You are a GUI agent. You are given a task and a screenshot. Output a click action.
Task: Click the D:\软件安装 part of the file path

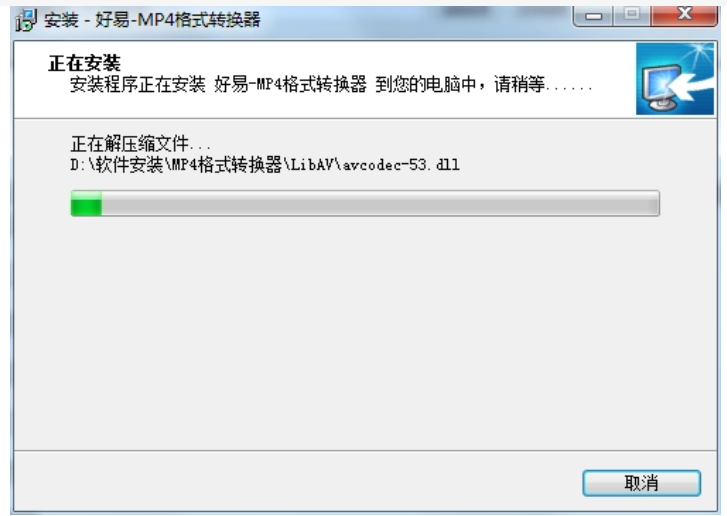(117, 165)
